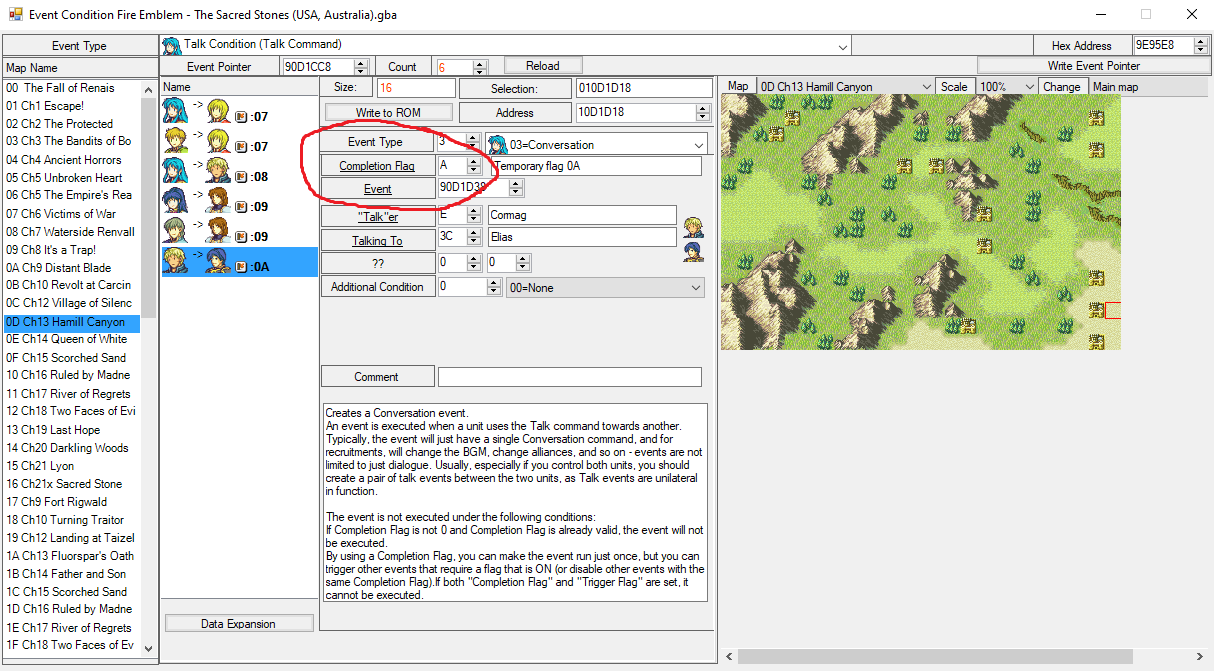Click Cormag's portrait icon beside the Talker field

[693, 227]
